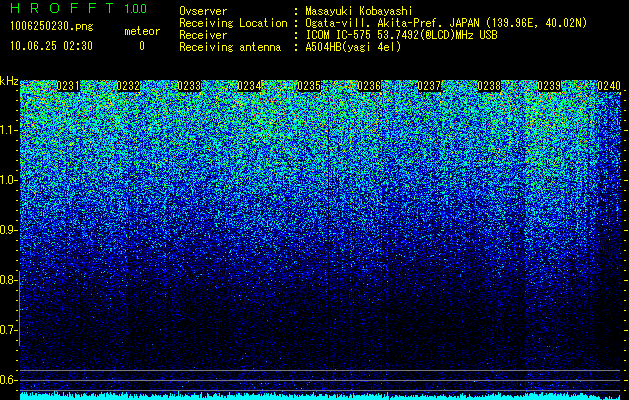Click observer name Masayuki Kobayashi
629x400 pixels.
tap(359, 11)
